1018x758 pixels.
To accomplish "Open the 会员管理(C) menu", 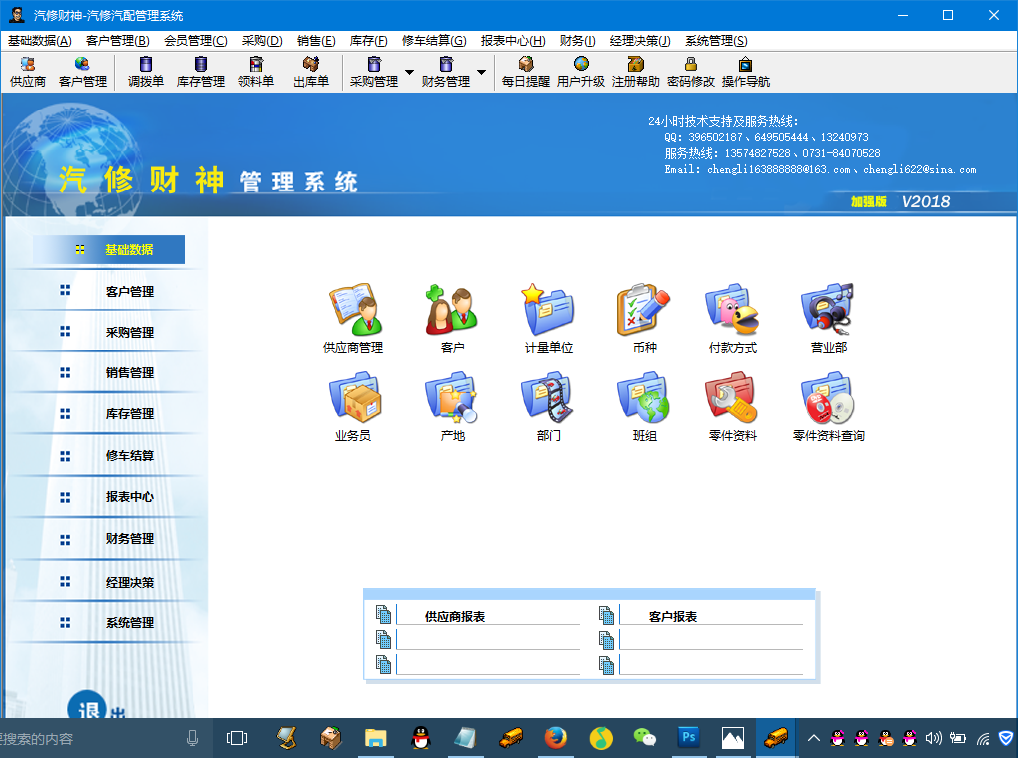I will (x=195, y=41).
